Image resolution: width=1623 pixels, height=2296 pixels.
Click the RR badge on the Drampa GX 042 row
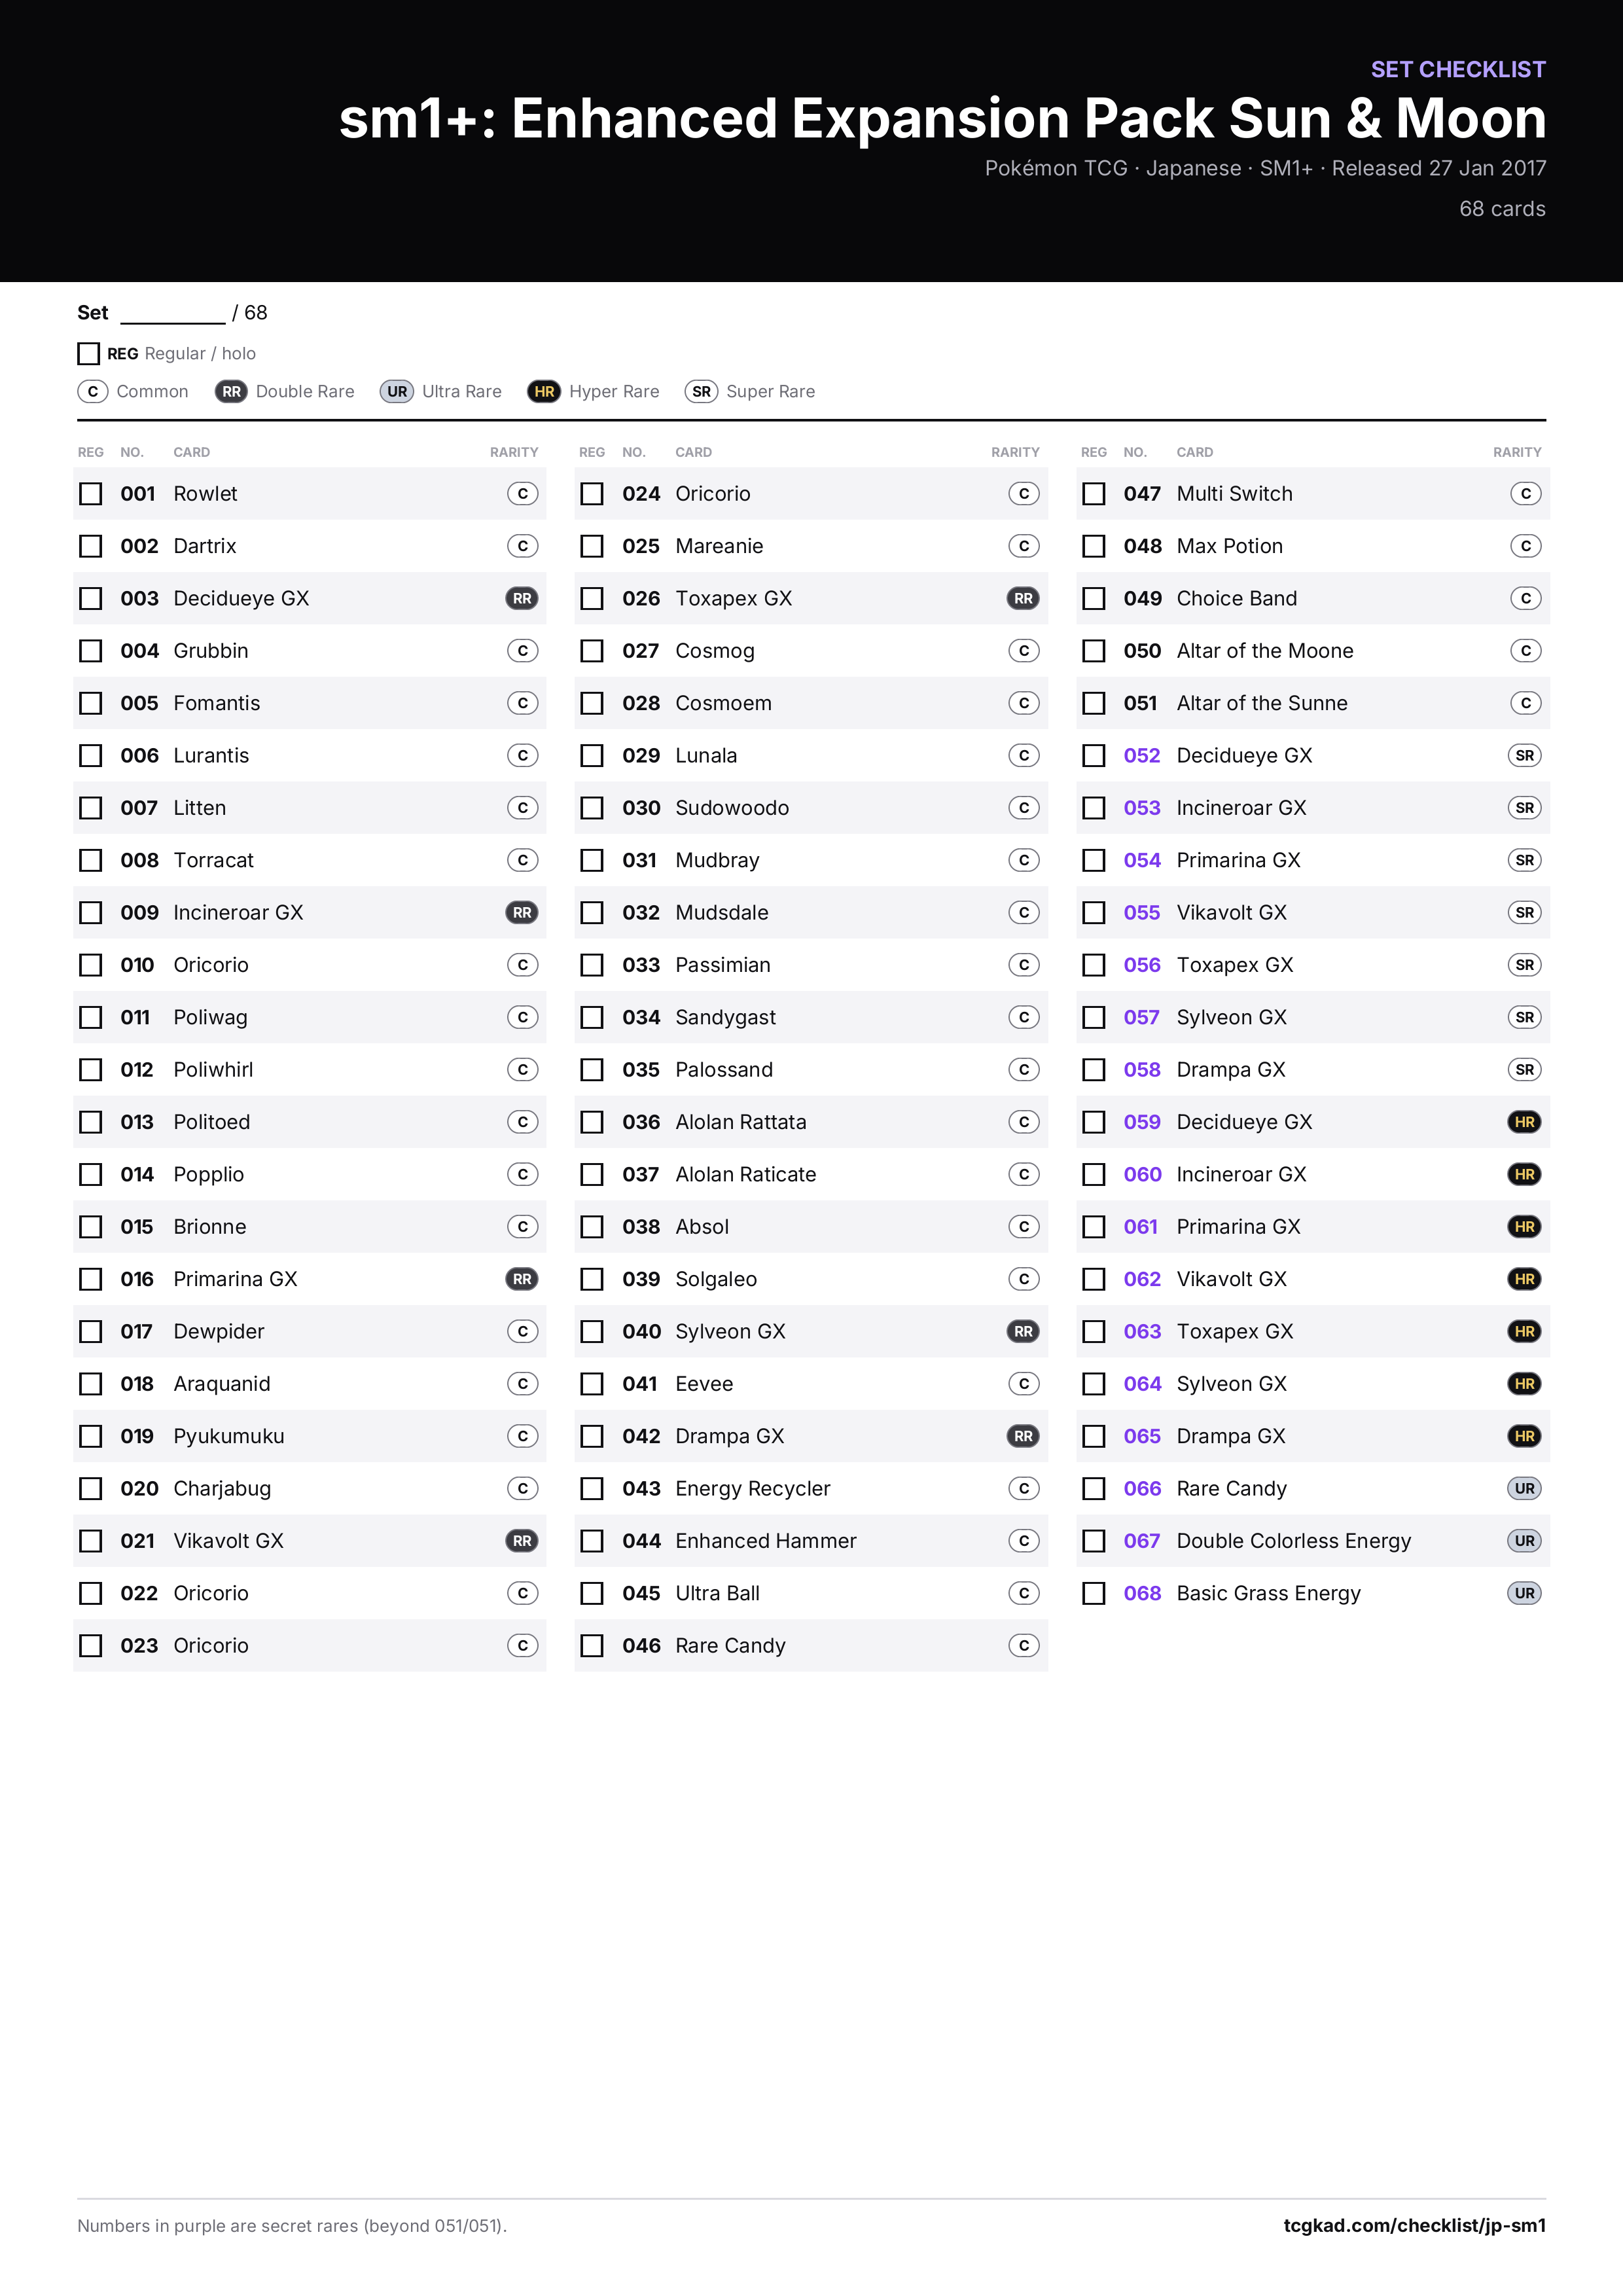tap(1023, 1436)
